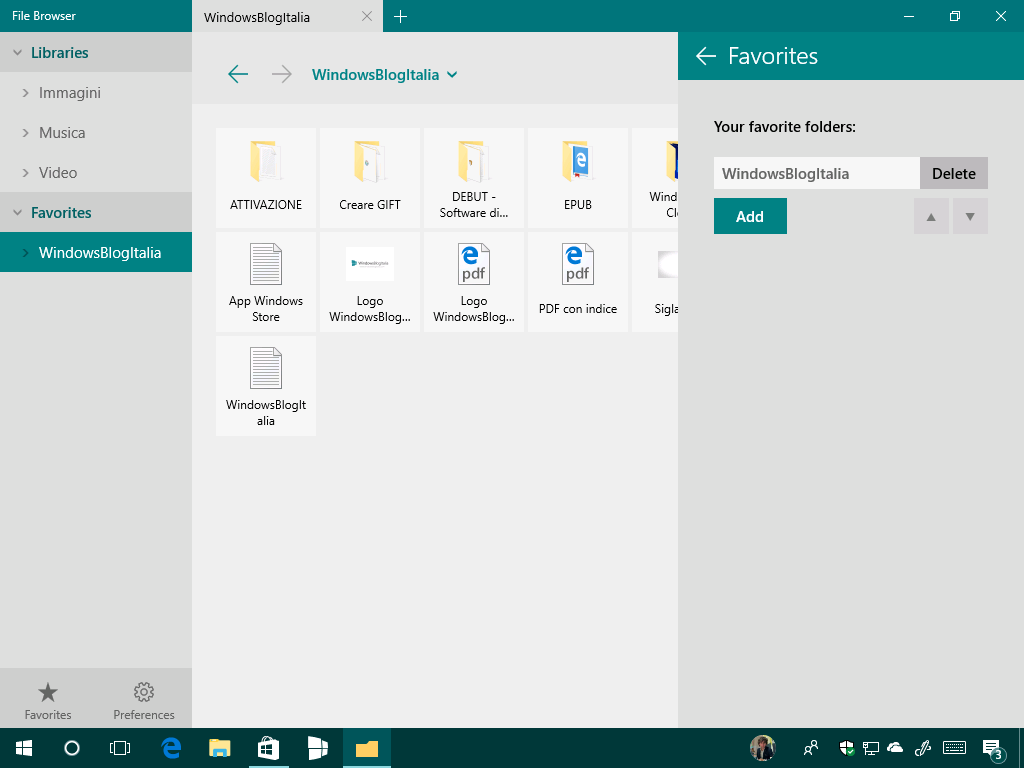Image resolution: width=1024 pixels, height=768 pixels.
Task: Open the Logo WindowsBlog PDF file
Action: [473, 281]
